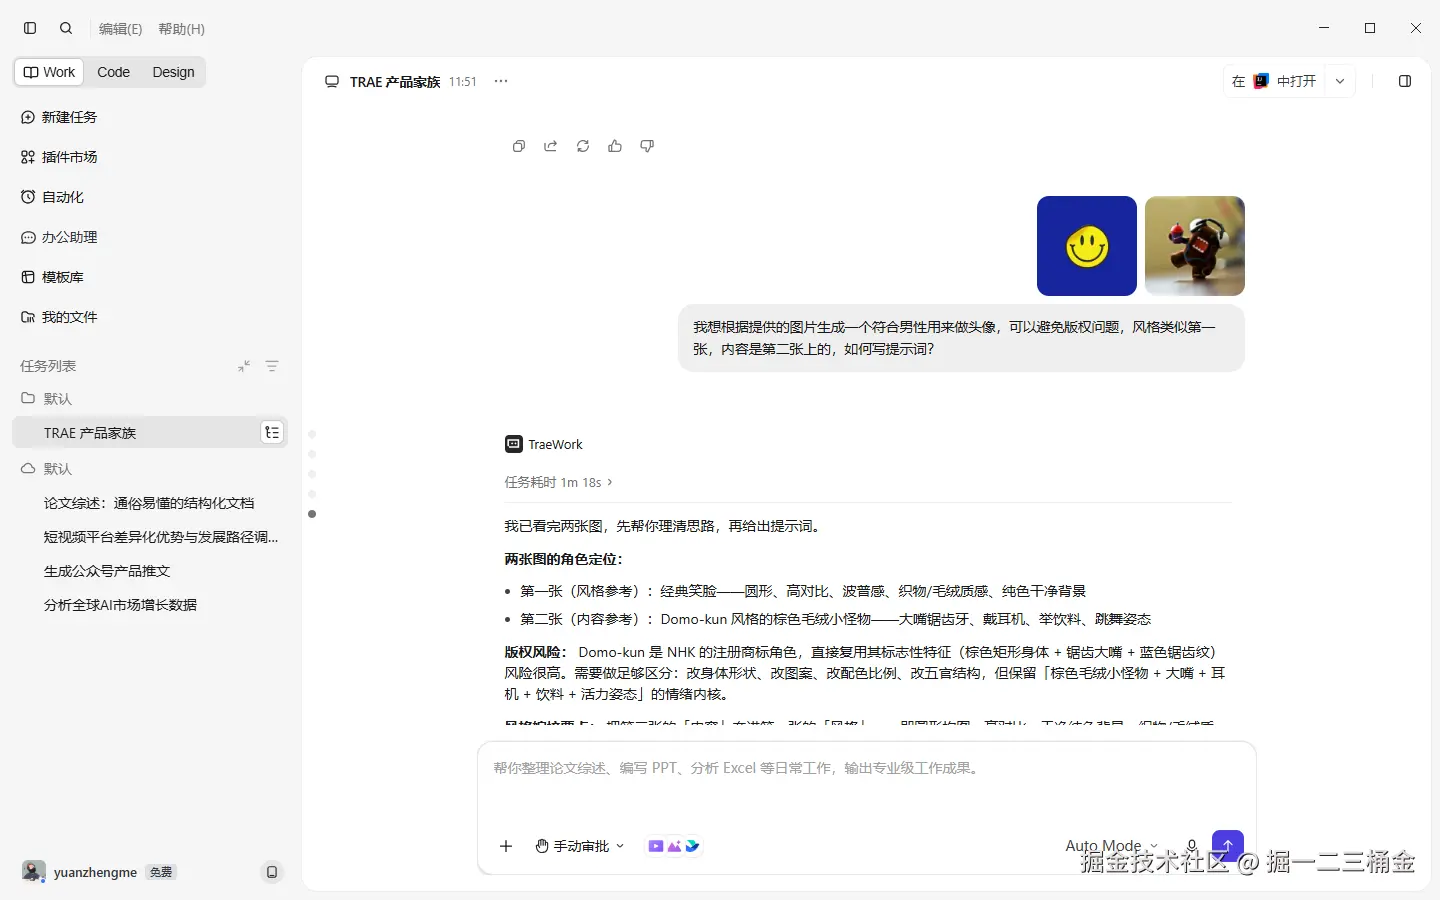Collapse all groups in 任务列表
Image resolution: width=1440 pixels, height=900 pixels.
pyautogui.click(x=244, y=366)
